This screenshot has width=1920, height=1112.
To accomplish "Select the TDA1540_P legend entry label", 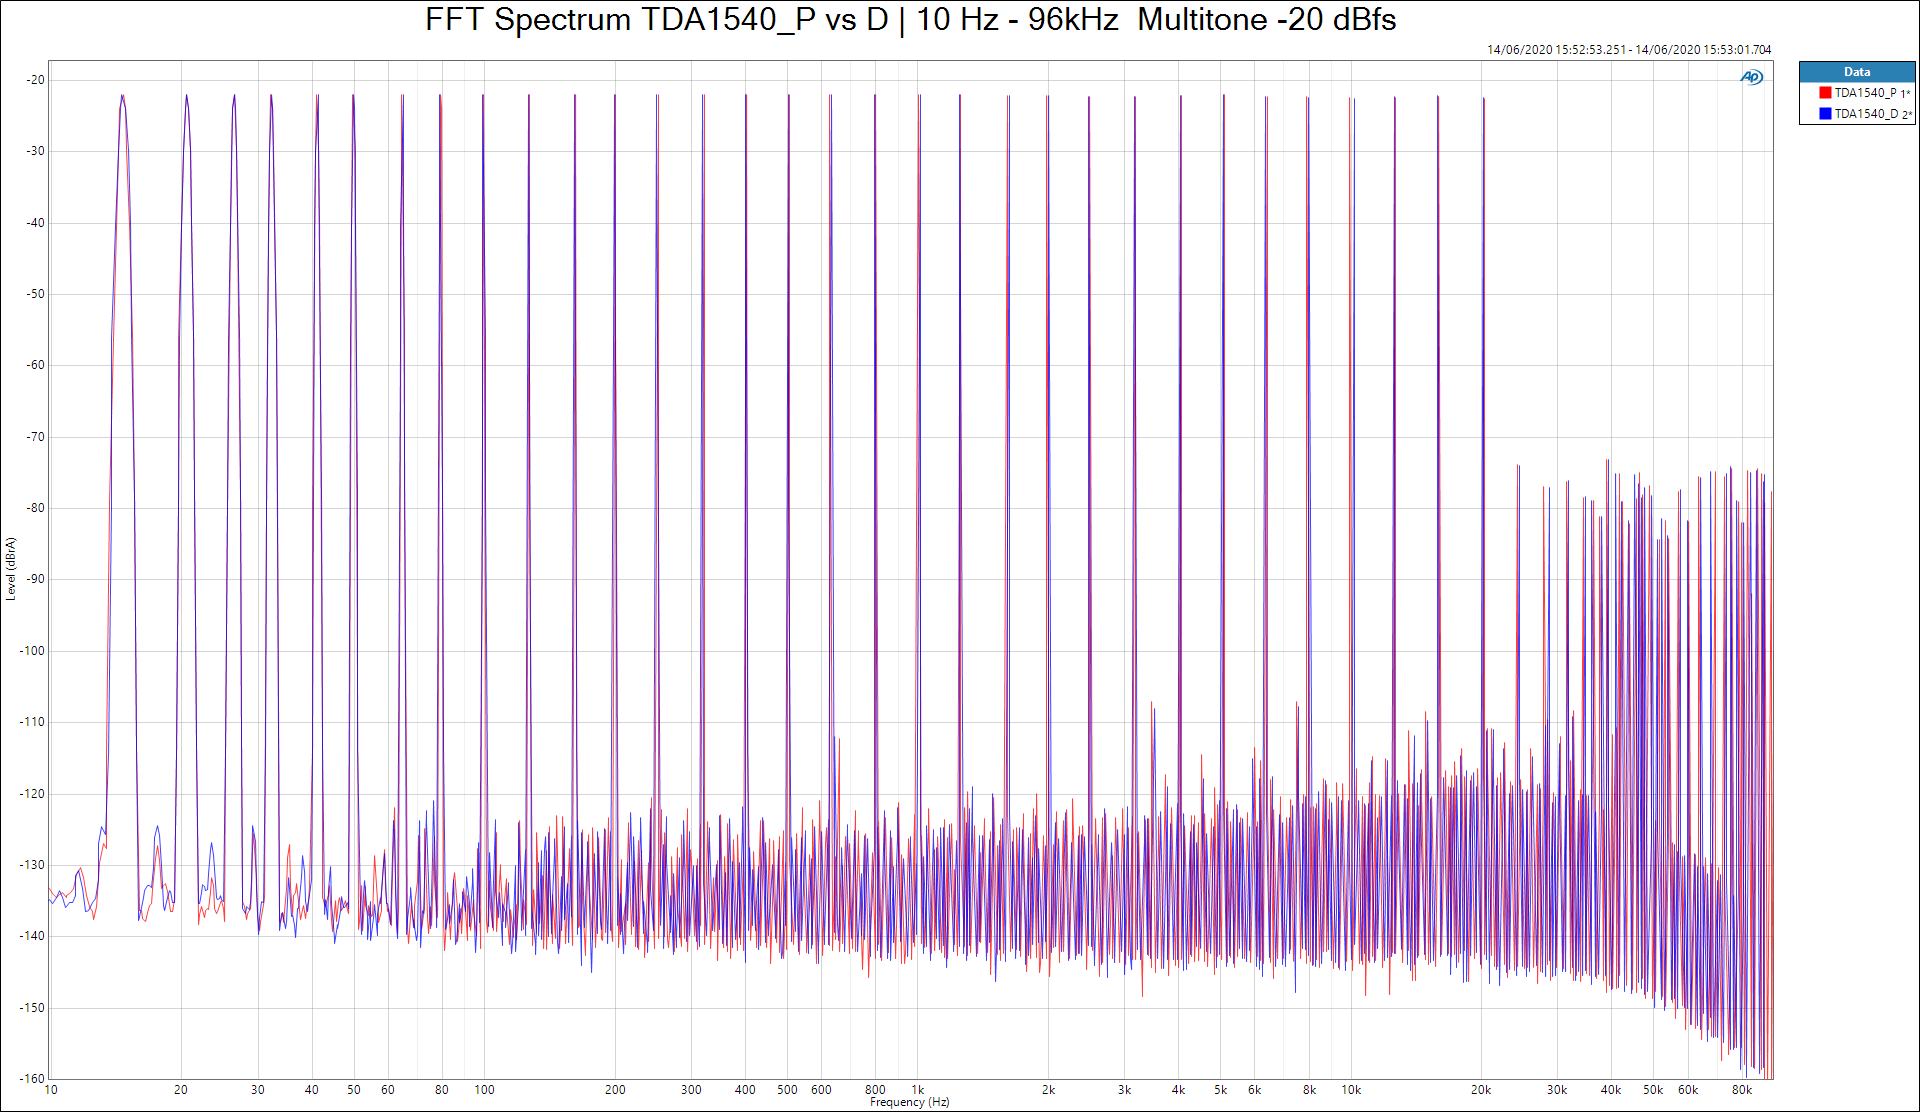I will coord(1865,93).
